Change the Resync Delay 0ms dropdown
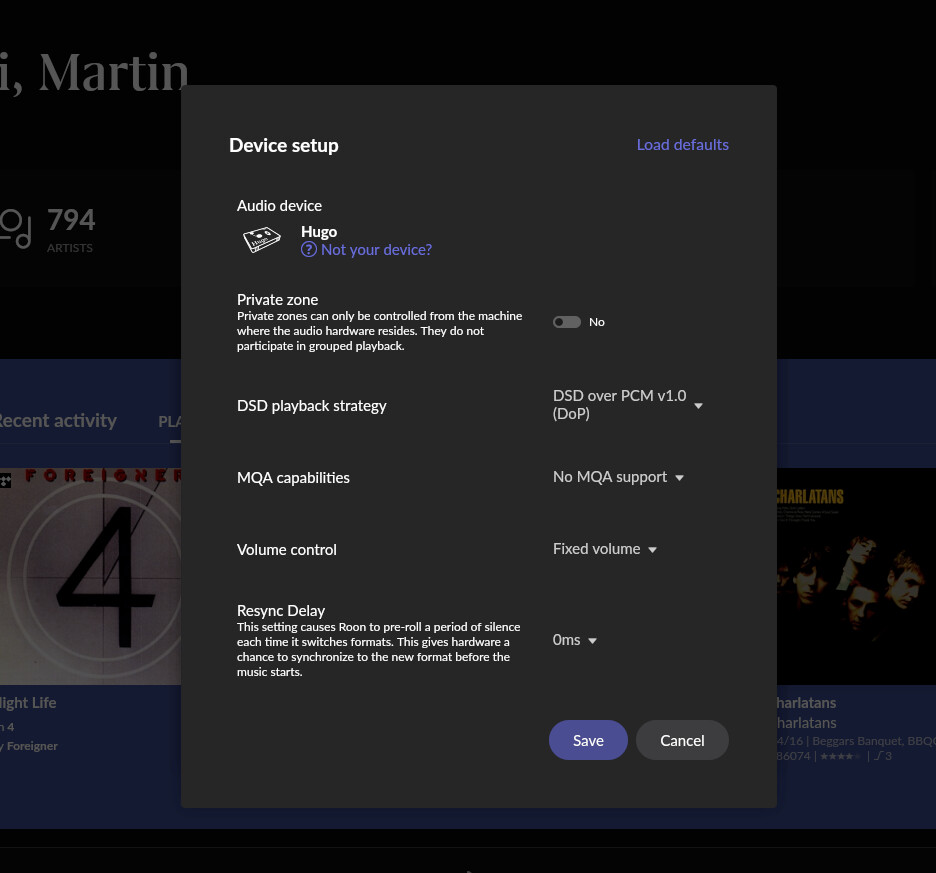The height and width of the screenshot is (873, 936). pyautogui.click(x=575, y=640)
